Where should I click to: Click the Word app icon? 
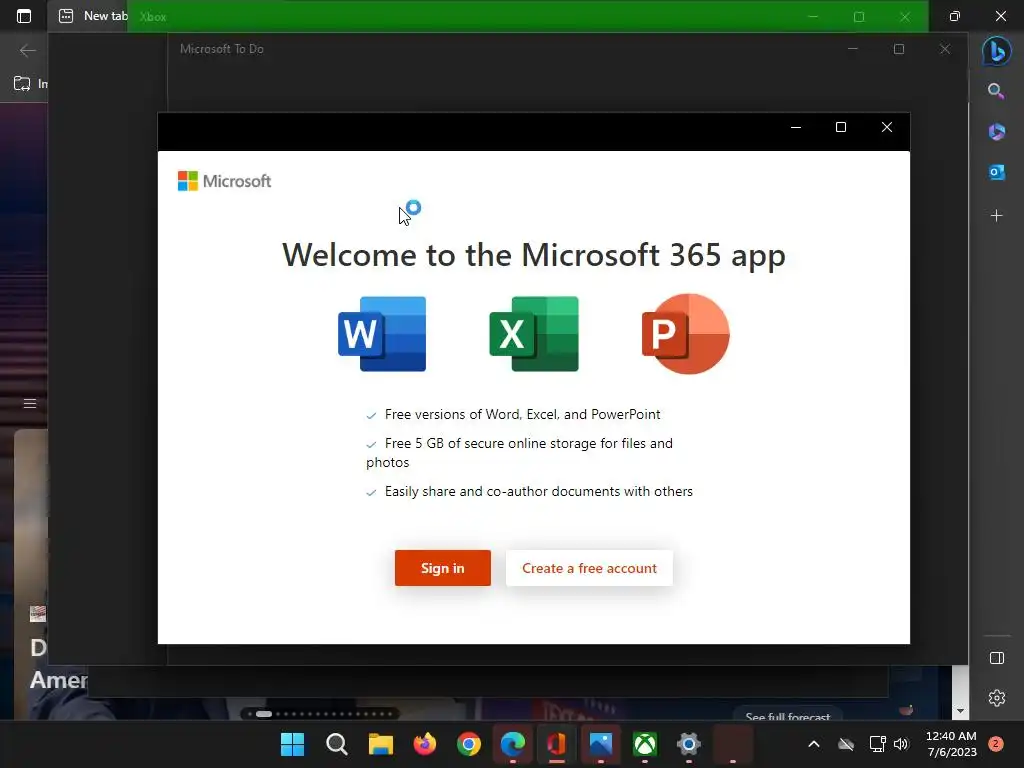point(382,334)
